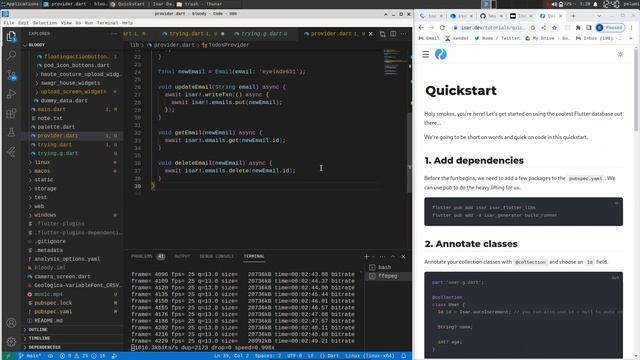This screenshot has width=640, height=360.
Task: Expand the linux folder
Action: pyautogui.click(x=42, y=162)
